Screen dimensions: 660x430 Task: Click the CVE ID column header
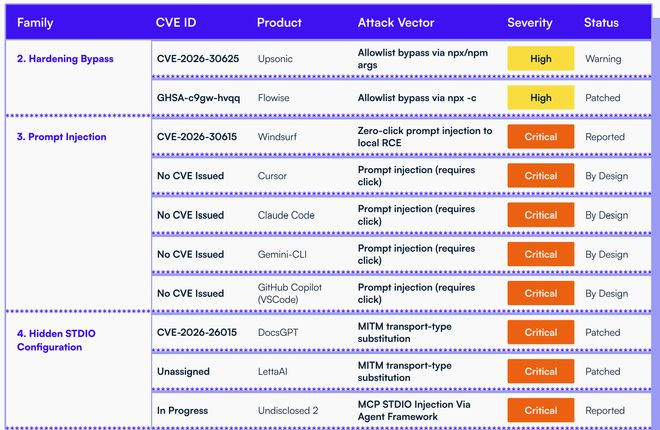point(176,22)
